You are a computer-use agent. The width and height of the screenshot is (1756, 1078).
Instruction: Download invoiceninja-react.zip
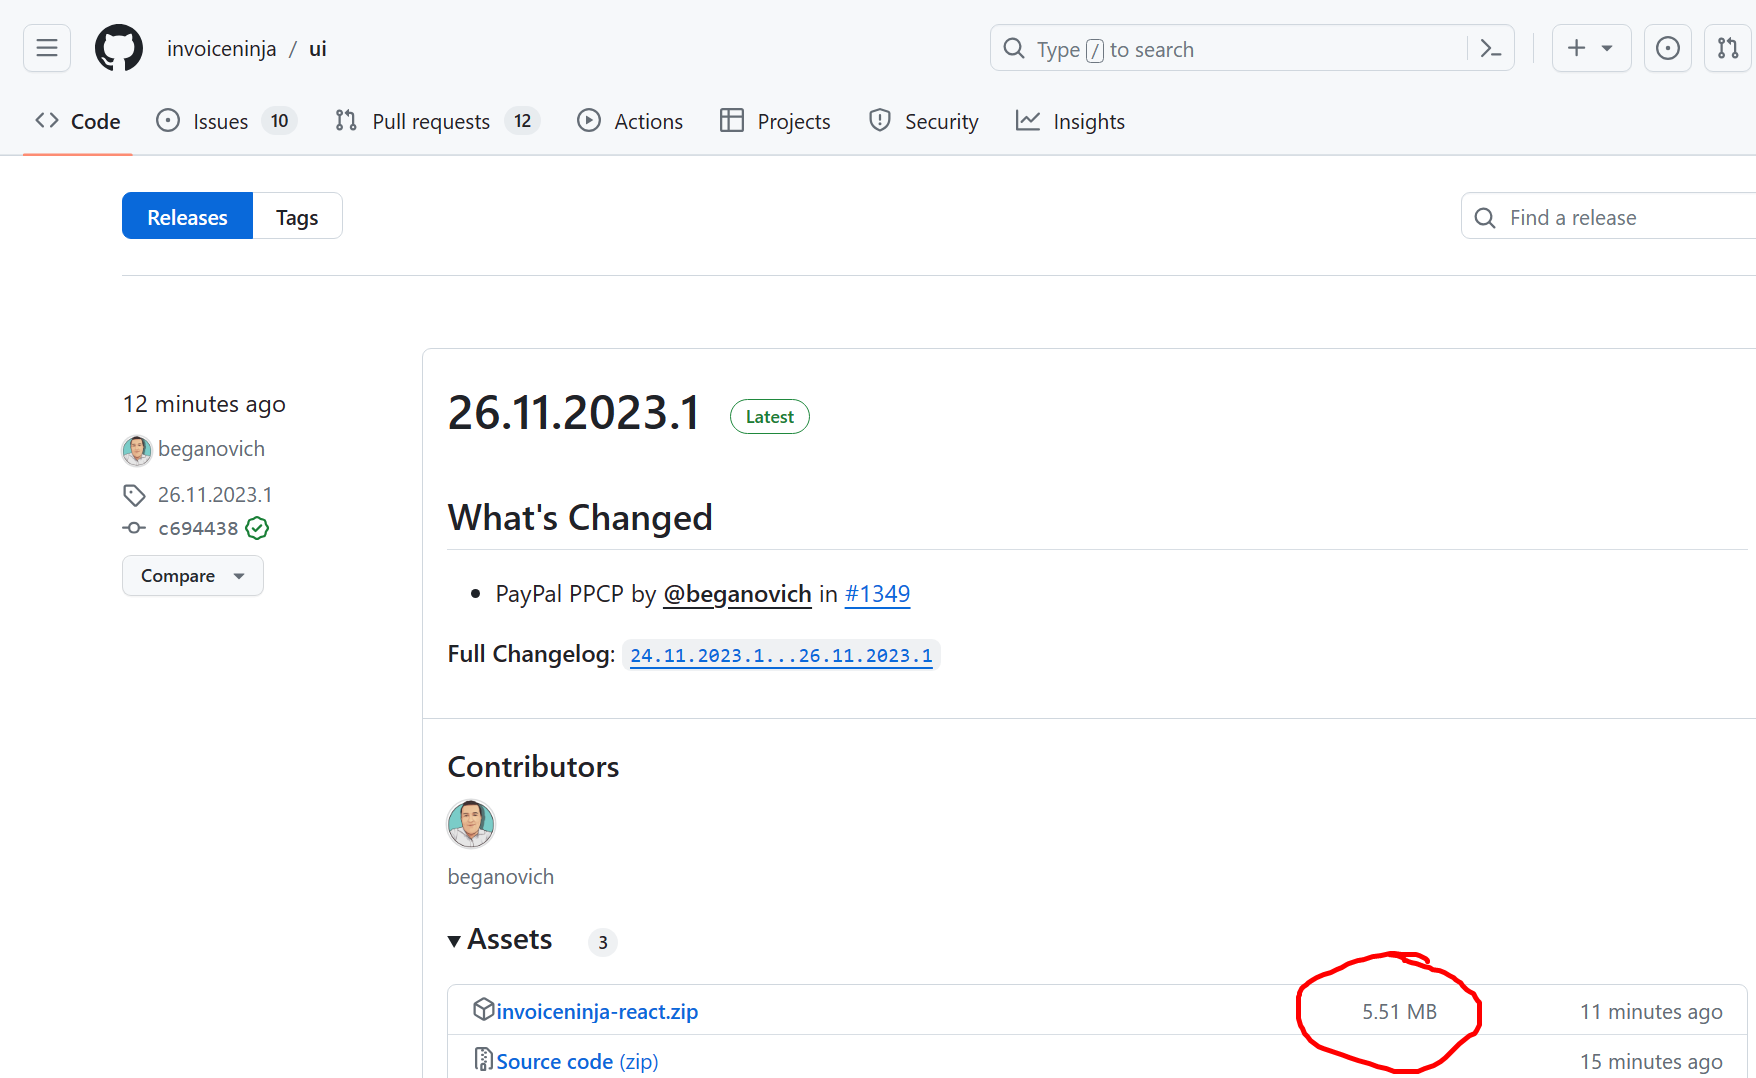[x=597, y=1011]
